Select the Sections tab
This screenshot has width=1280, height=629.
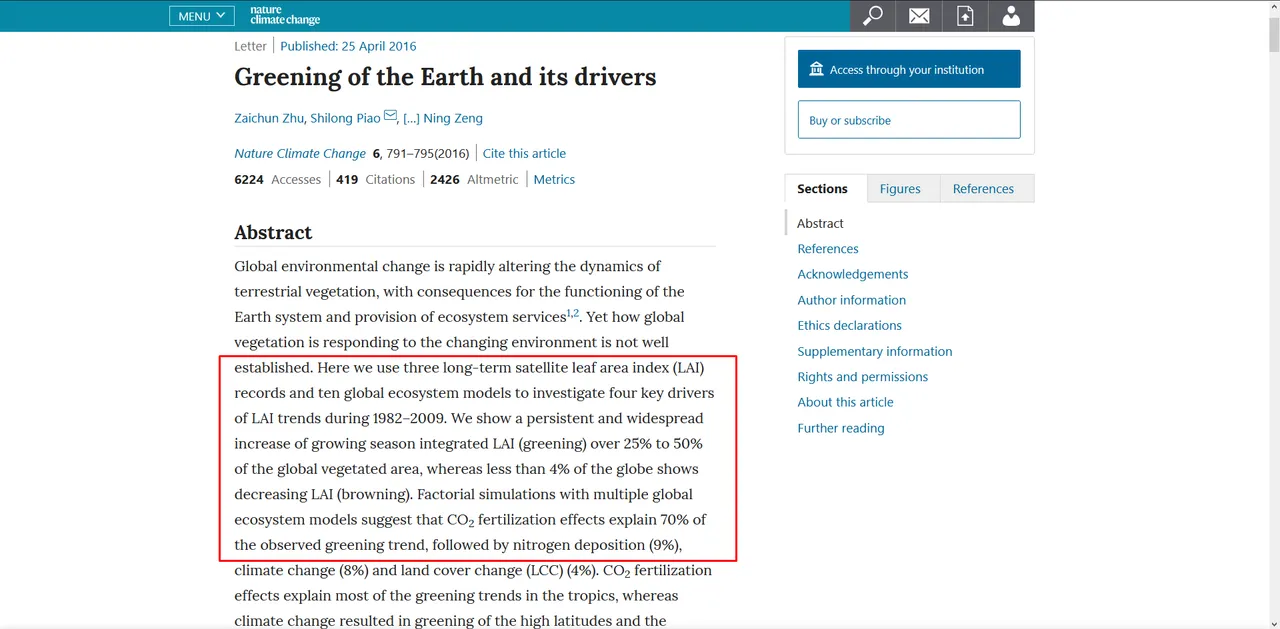(x=823, y=188)
